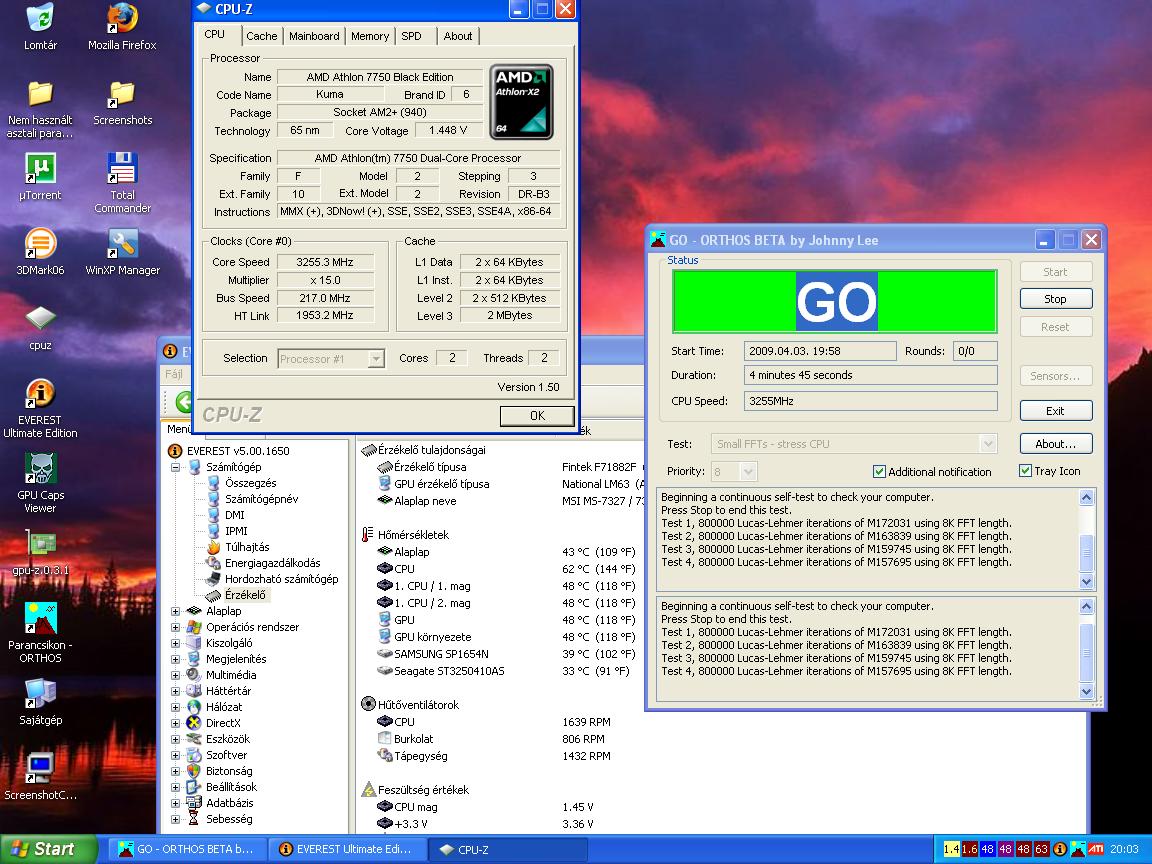Click OK in the CPU-Z window
The height and width of the screenshot is (864, 1152).
coord(537,416)
